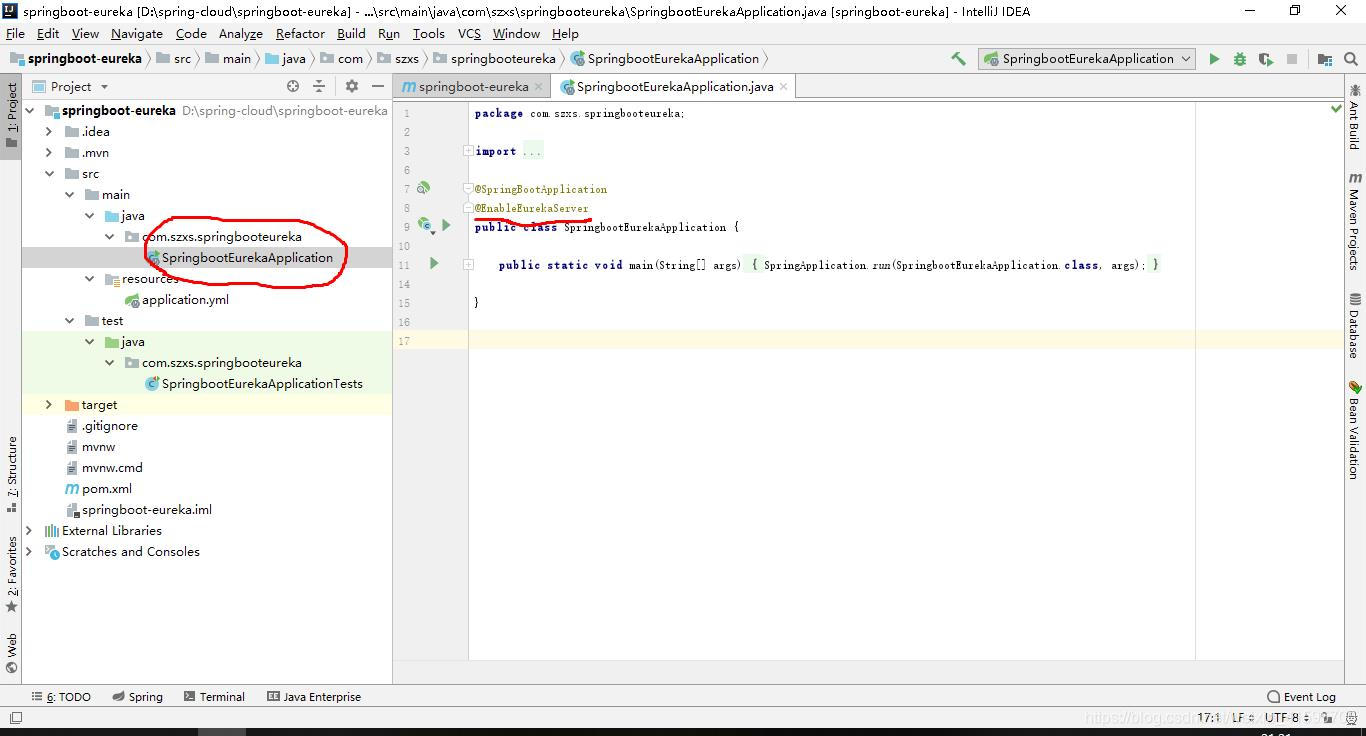Open the VCS menu

(x=469, y=33)
